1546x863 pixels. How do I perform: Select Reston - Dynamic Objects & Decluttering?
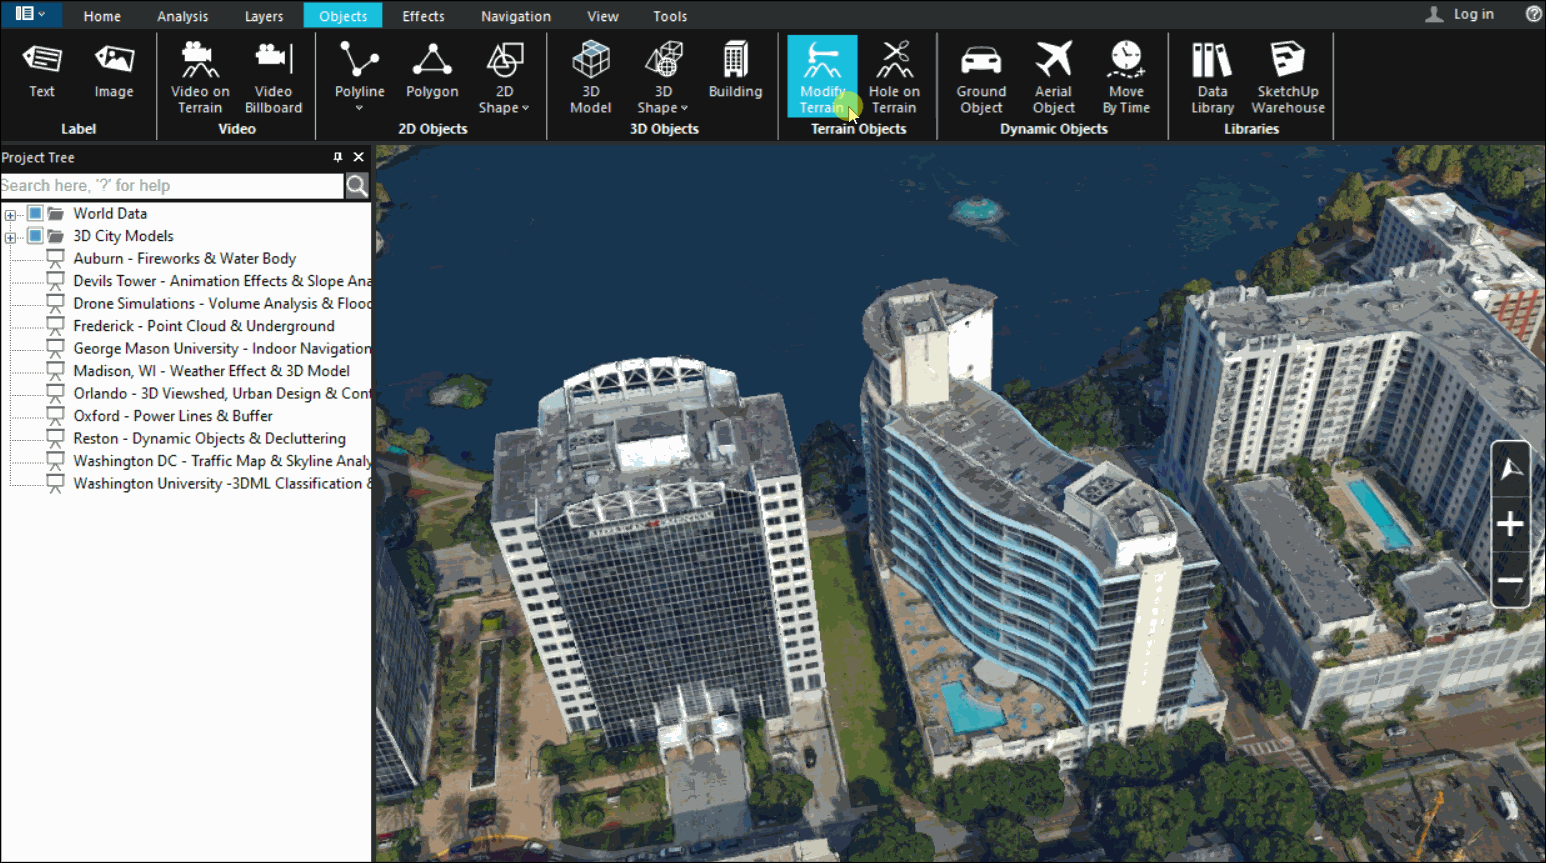(x=209, y=438)
